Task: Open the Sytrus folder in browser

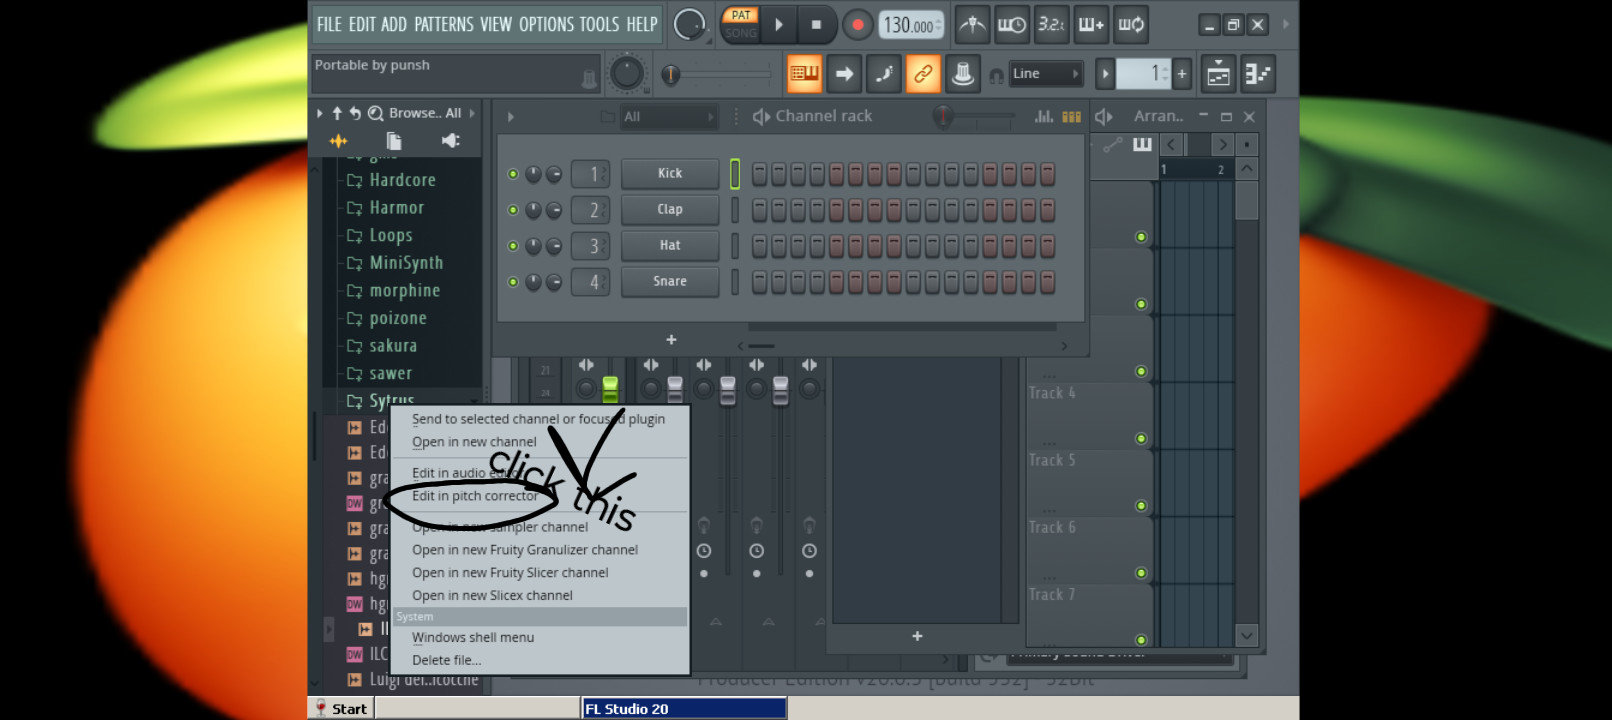Action: [391, 400]
